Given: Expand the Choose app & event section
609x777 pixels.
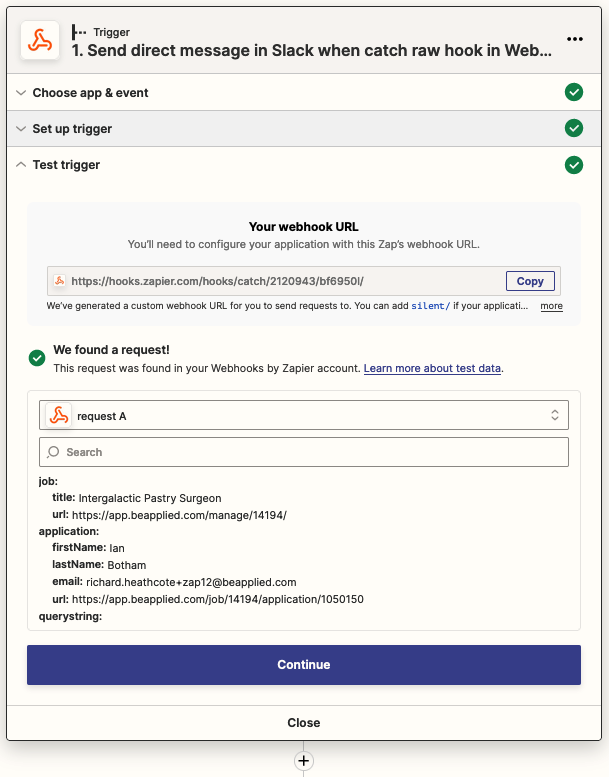Looking at the screenshot, I should (x=90, y=93).
